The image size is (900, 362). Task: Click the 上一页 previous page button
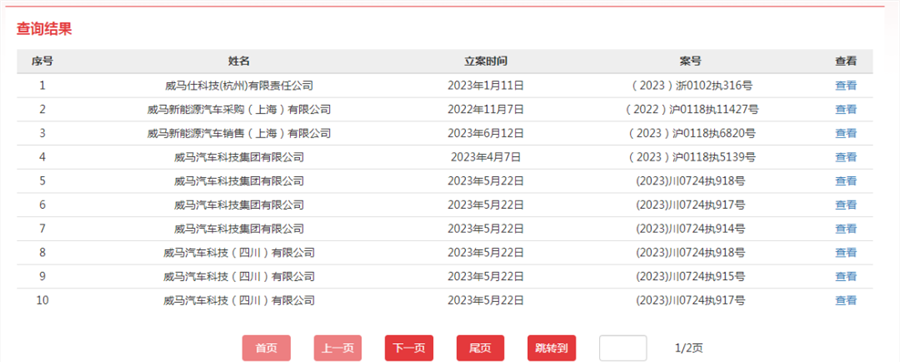[338, 348]
